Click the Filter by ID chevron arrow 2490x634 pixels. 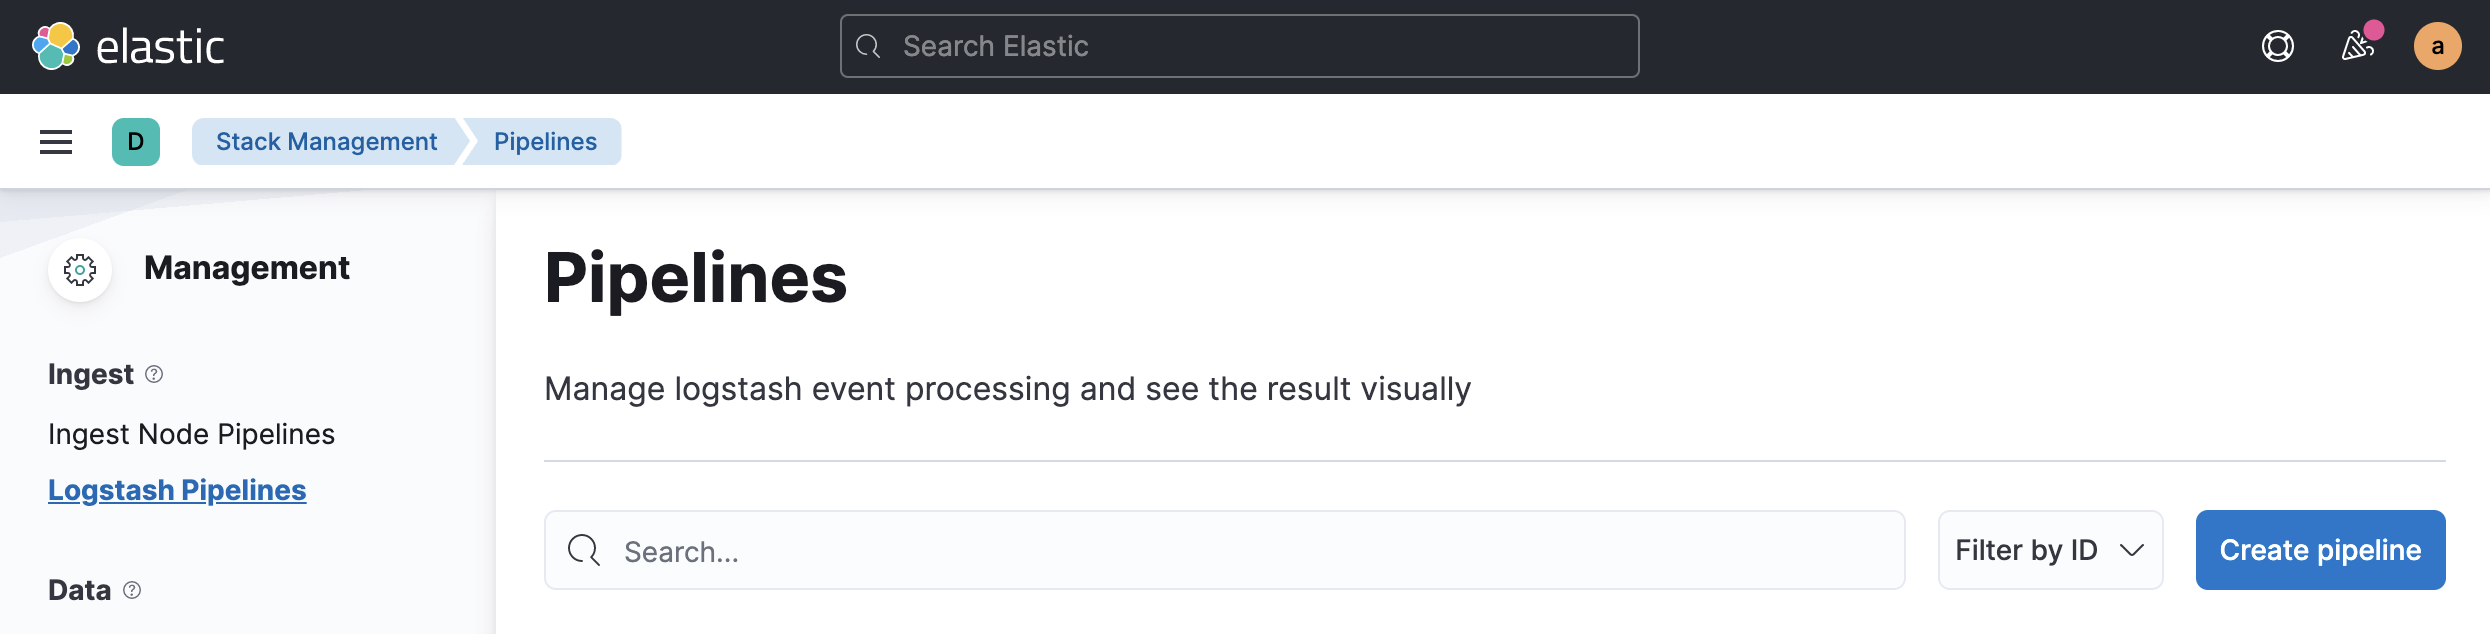pyautogui.click(x=2131, y=551)
